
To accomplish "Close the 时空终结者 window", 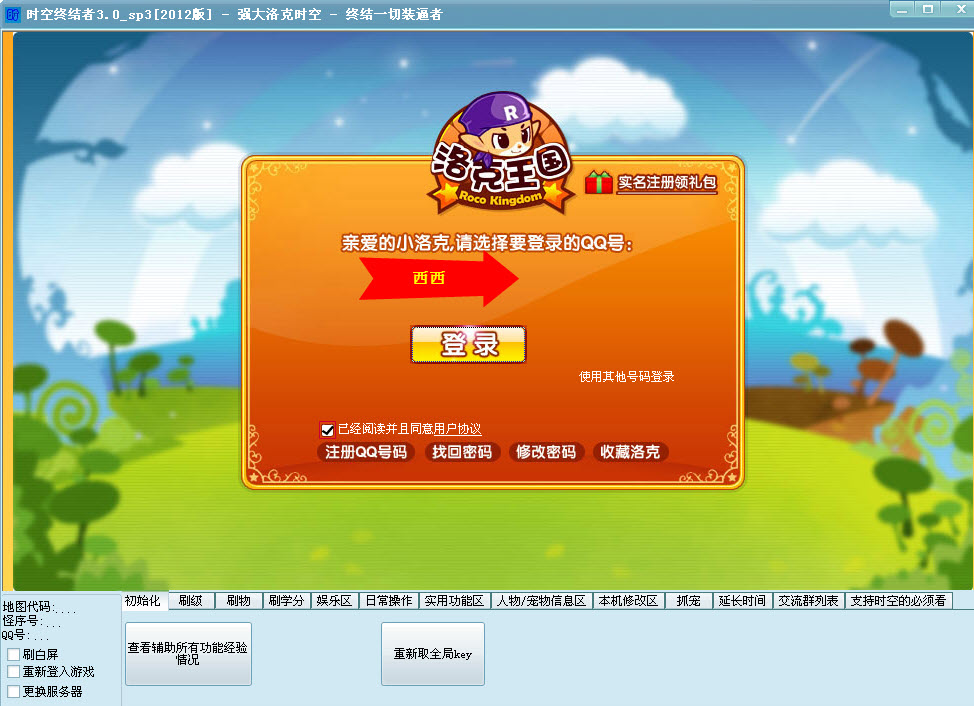I will click(960, 9).
